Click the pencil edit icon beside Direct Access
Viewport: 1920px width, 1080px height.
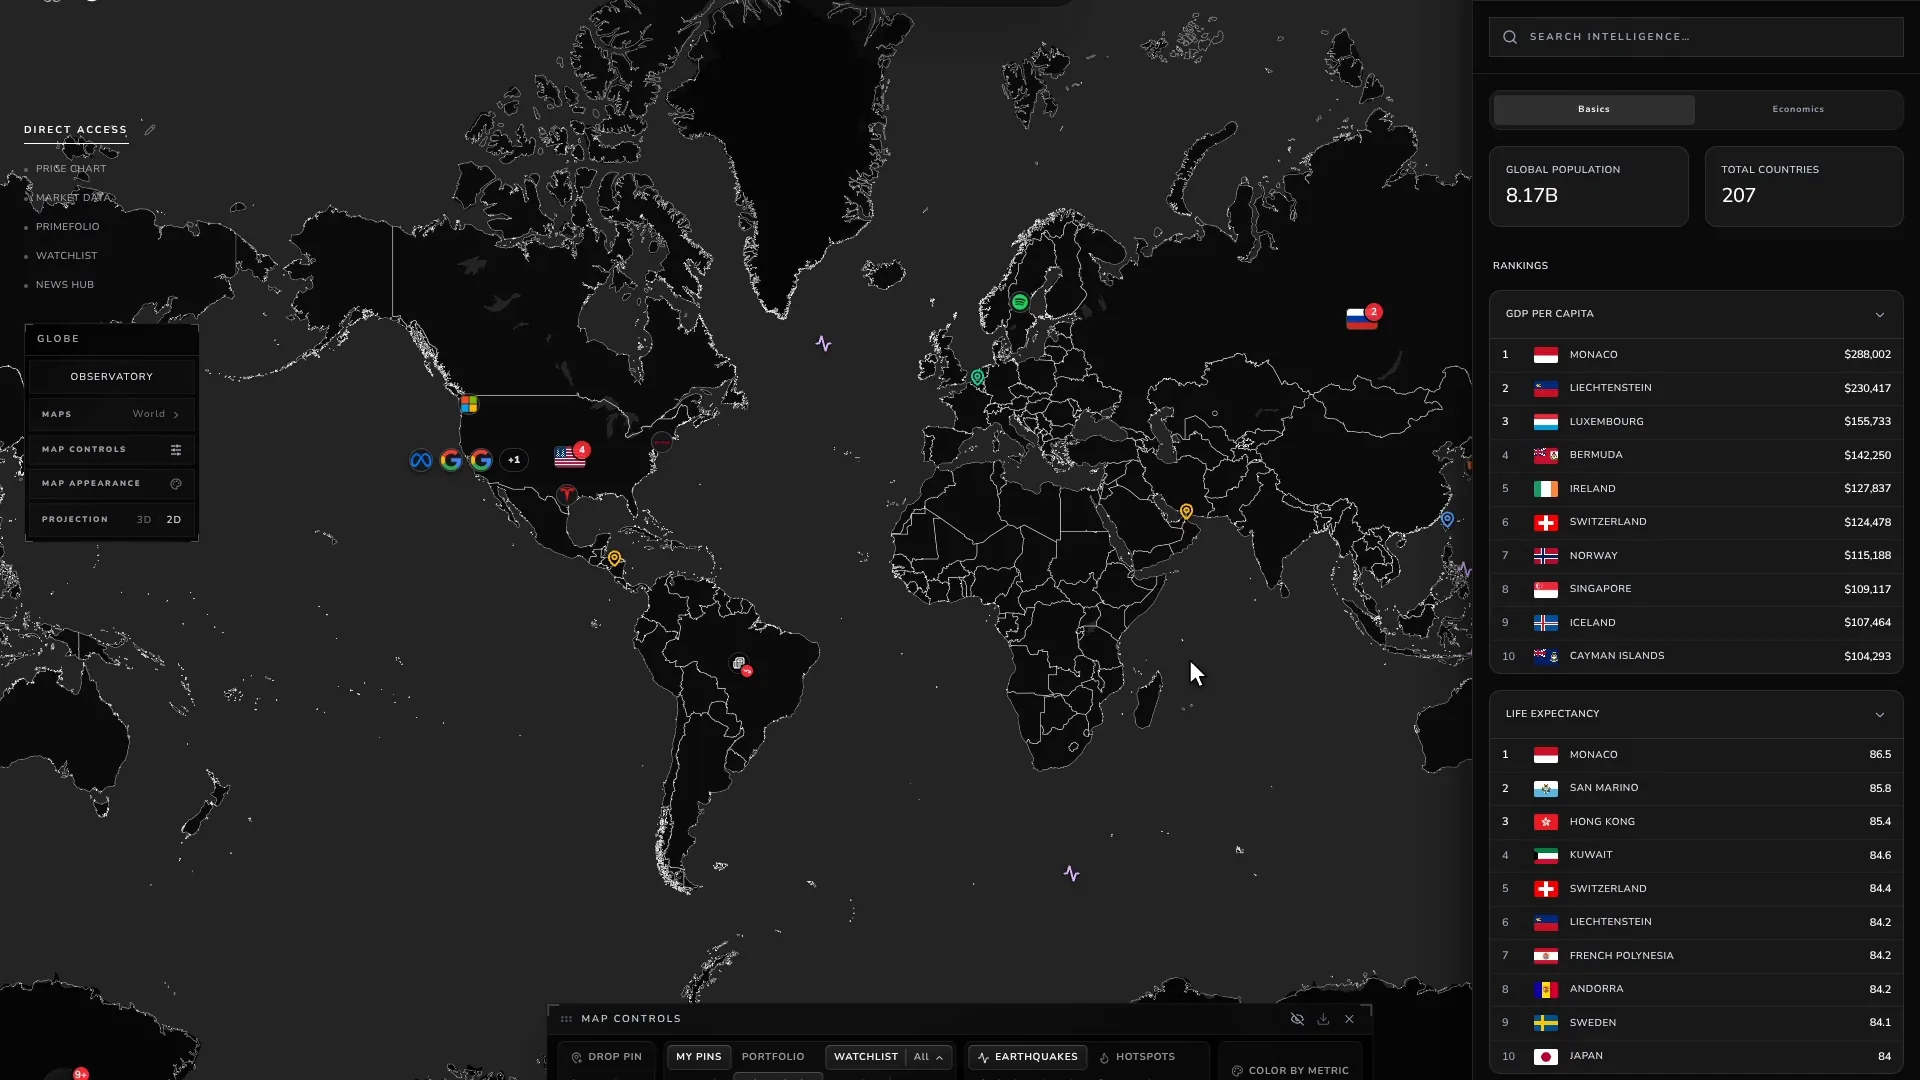coord(149,130)
